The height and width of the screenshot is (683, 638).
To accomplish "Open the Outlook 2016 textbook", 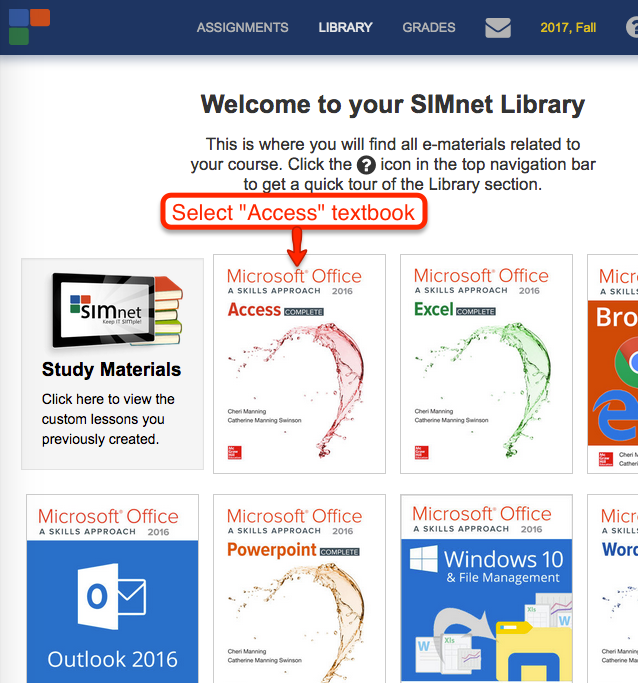I will click(112, 588).
